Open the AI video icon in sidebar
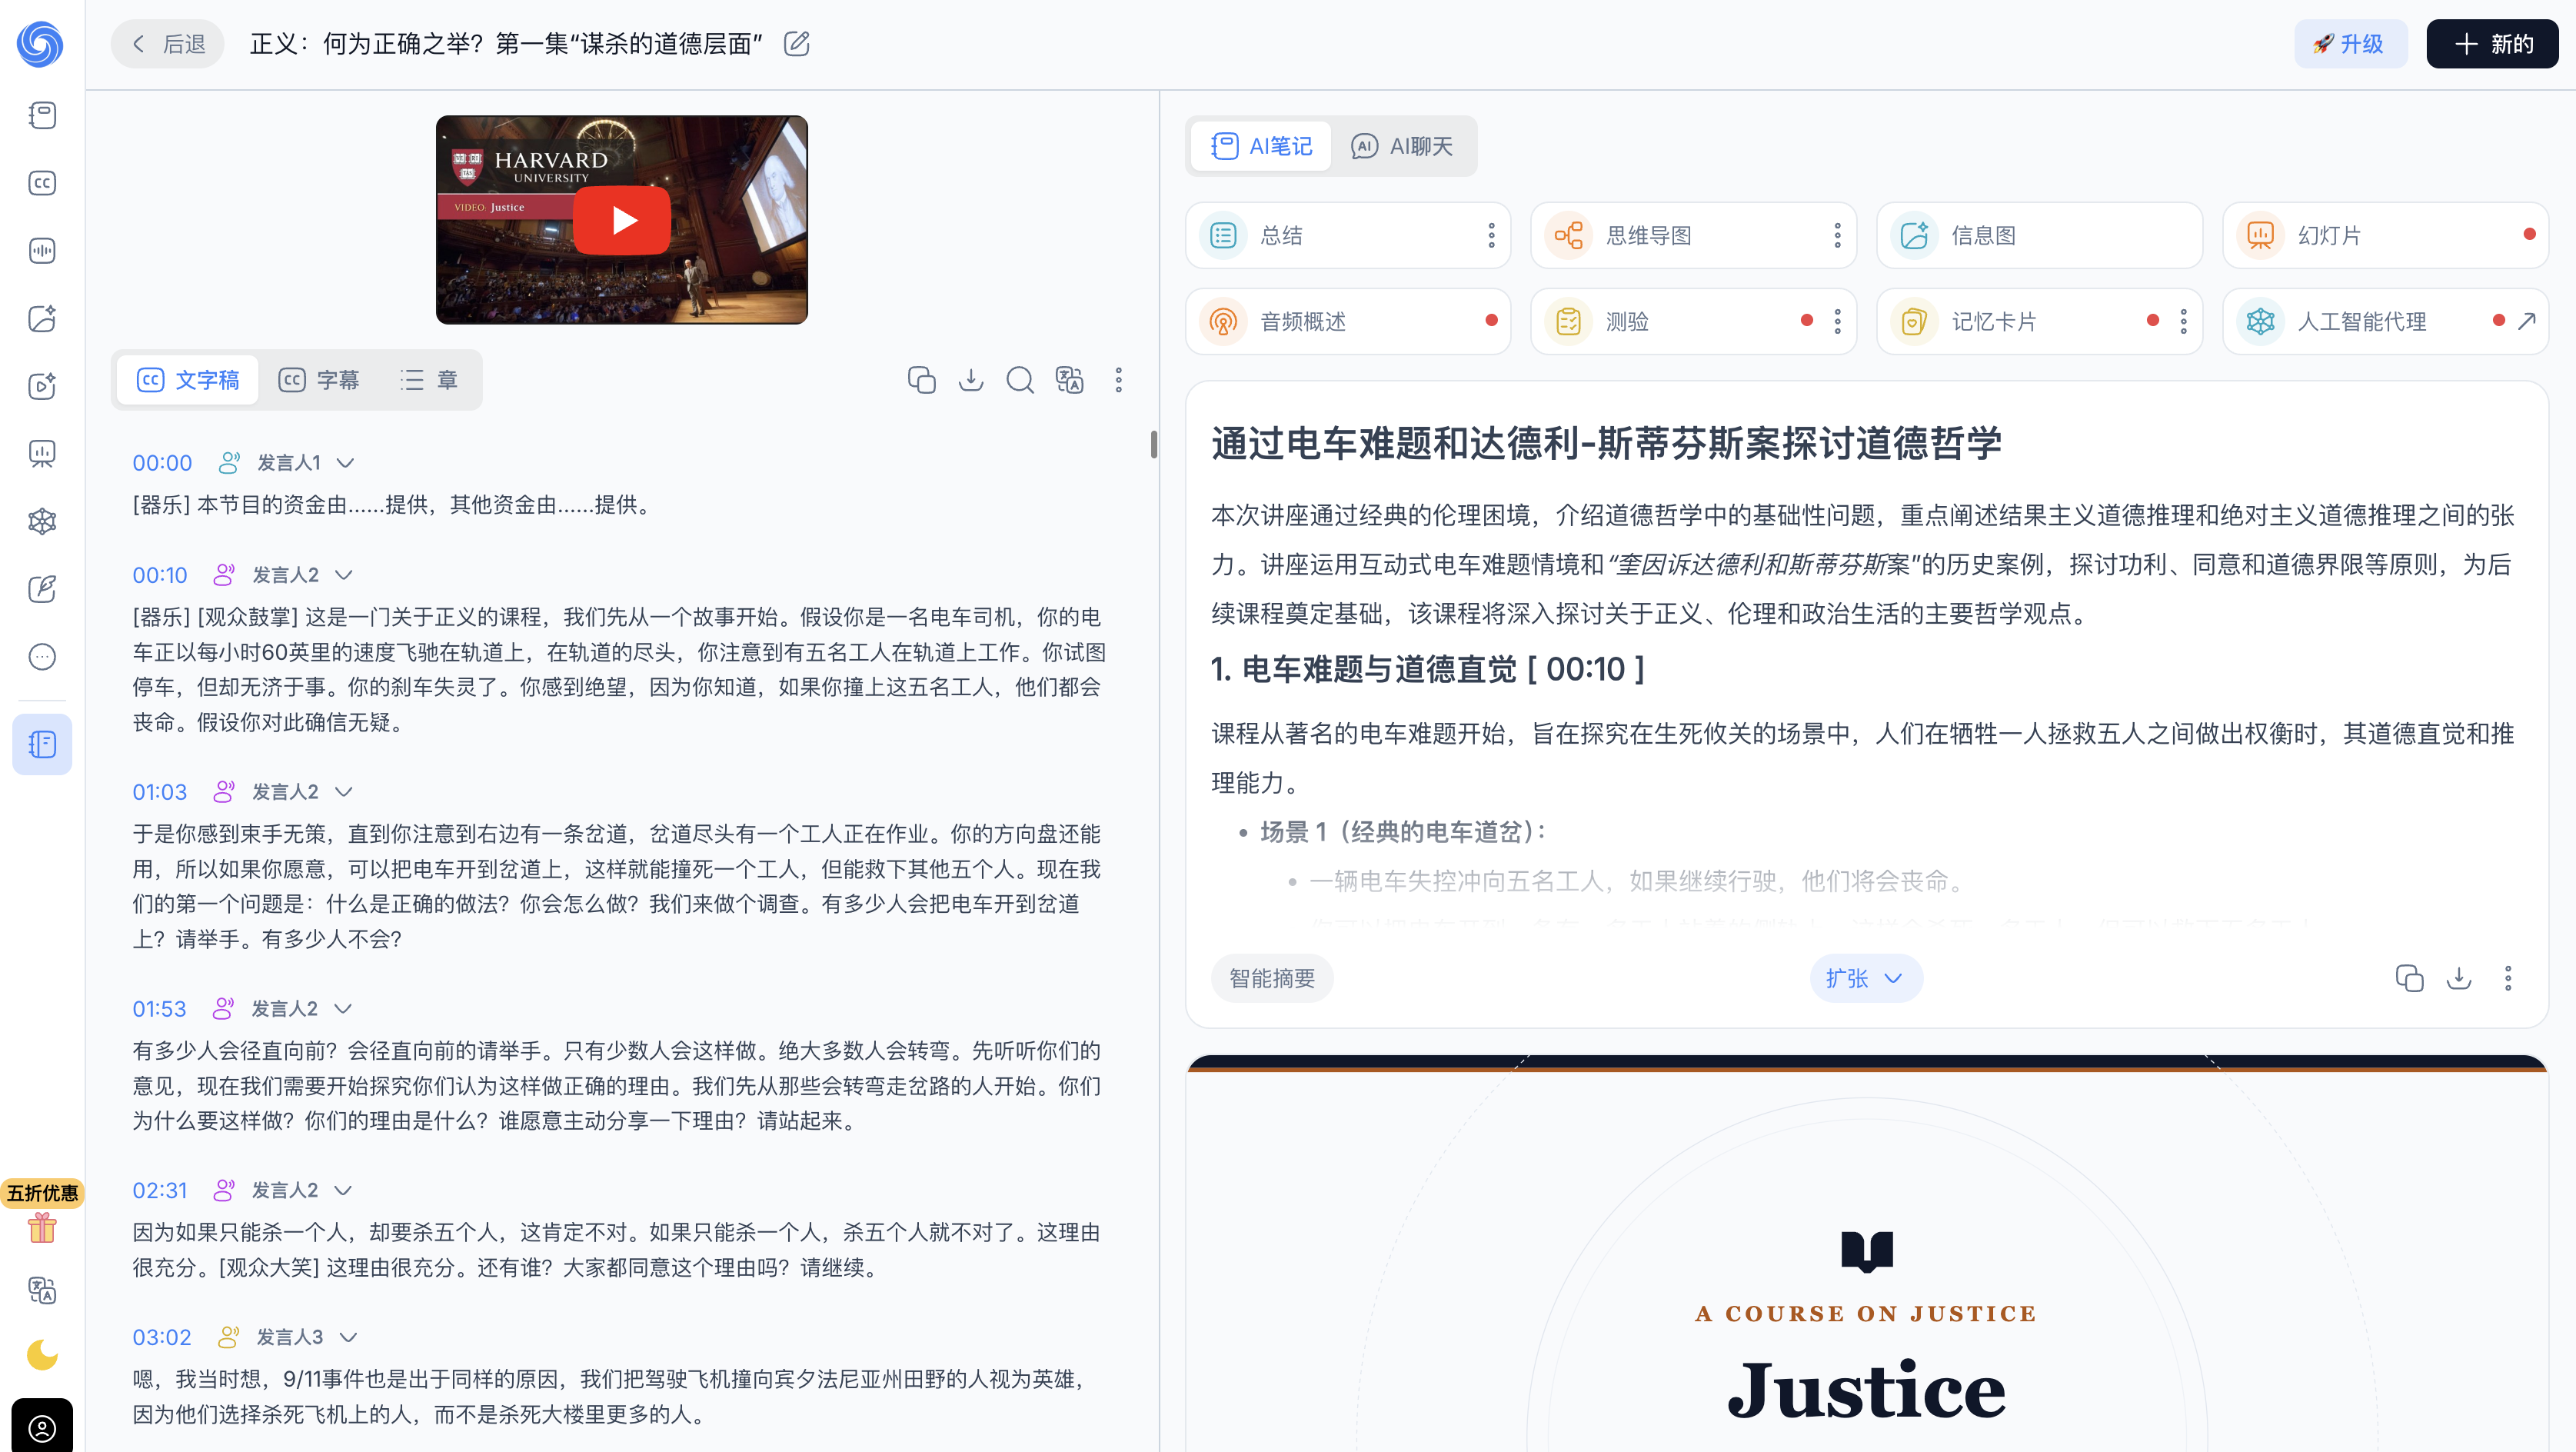Image resolution: width=2576 pixels, height=1452 pixels. pyautogui.click(x=42, y=386)
